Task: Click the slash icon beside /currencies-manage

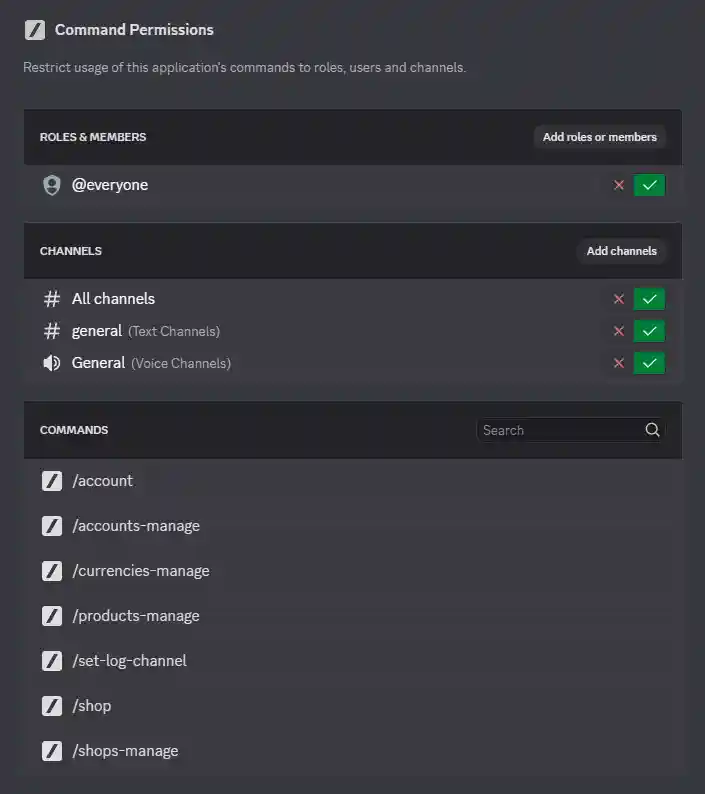Action: (52, 571)
